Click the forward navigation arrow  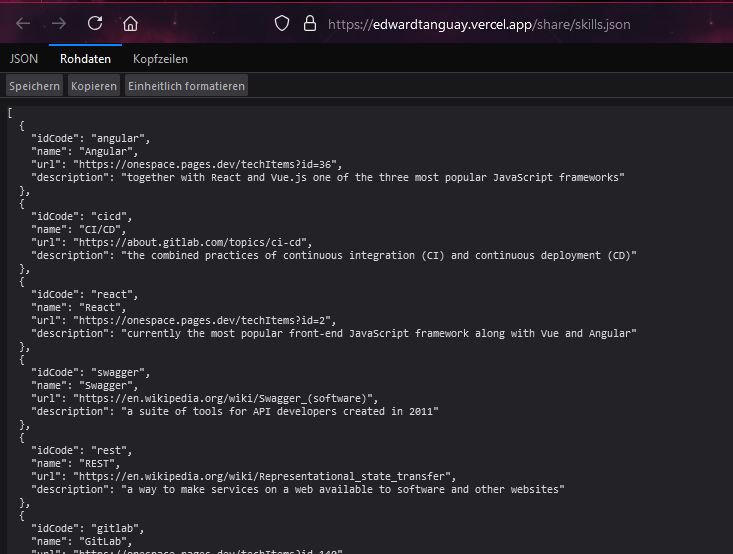[59, 23]
